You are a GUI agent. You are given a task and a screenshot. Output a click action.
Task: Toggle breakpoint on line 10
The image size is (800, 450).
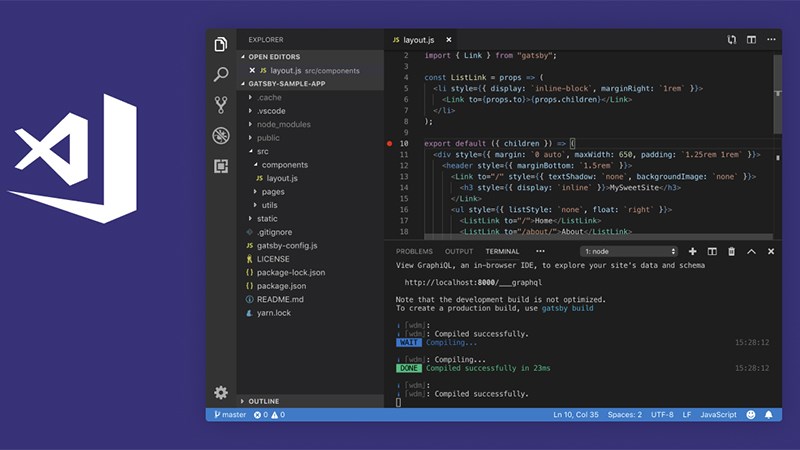(390, 143)
